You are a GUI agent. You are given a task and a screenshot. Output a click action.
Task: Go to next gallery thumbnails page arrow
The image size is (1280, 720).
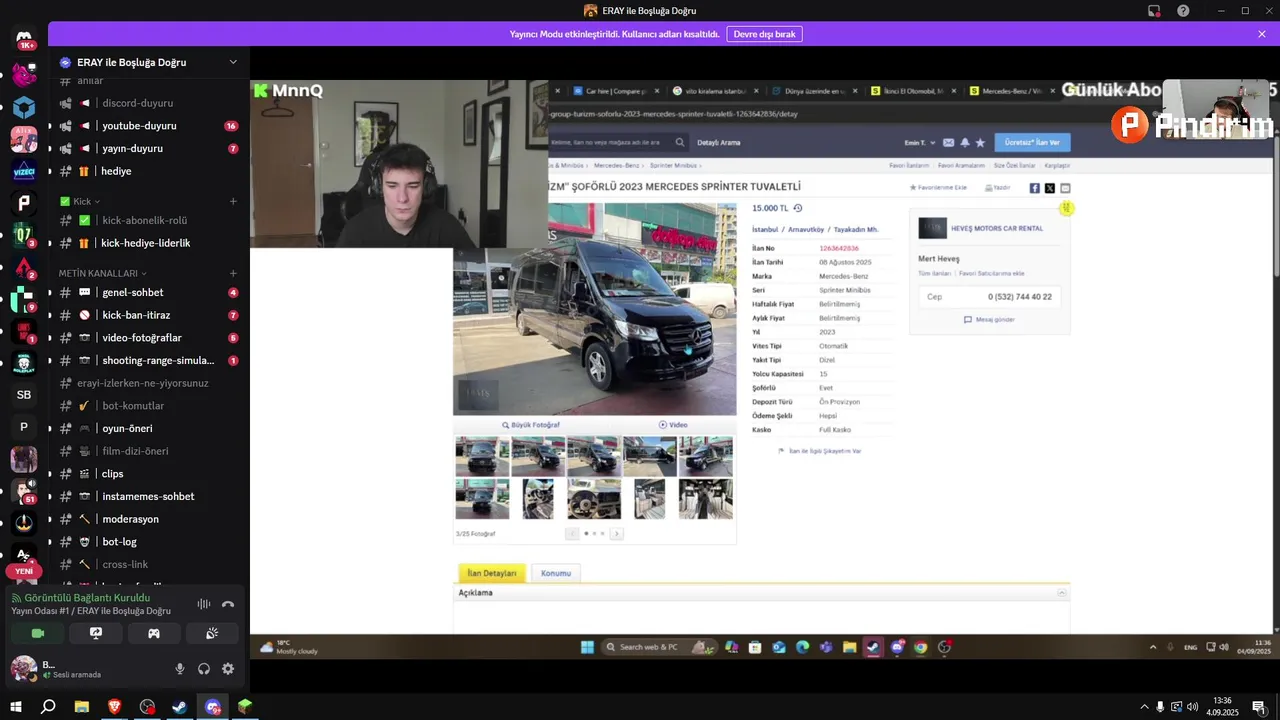616,534
